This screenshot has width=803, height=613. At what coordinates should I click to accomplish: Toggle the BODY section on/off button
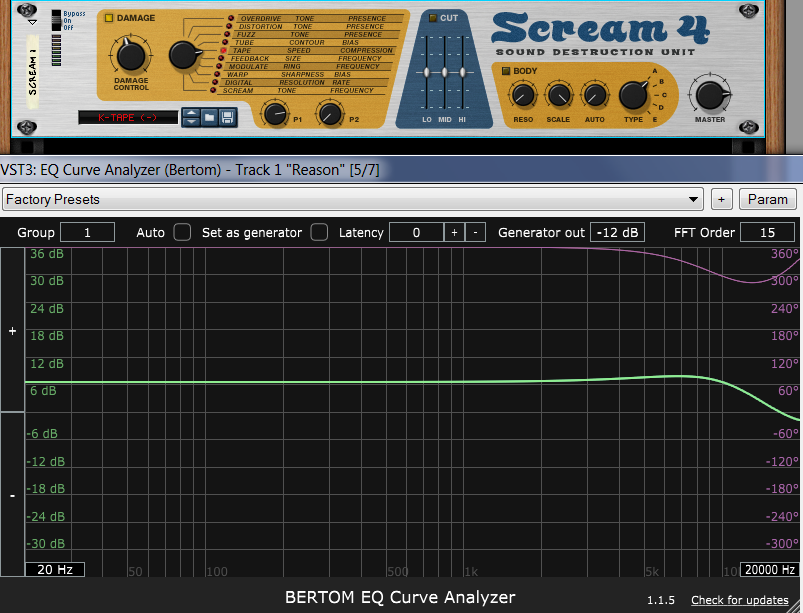pyautogui.click(x=506, y=71)
